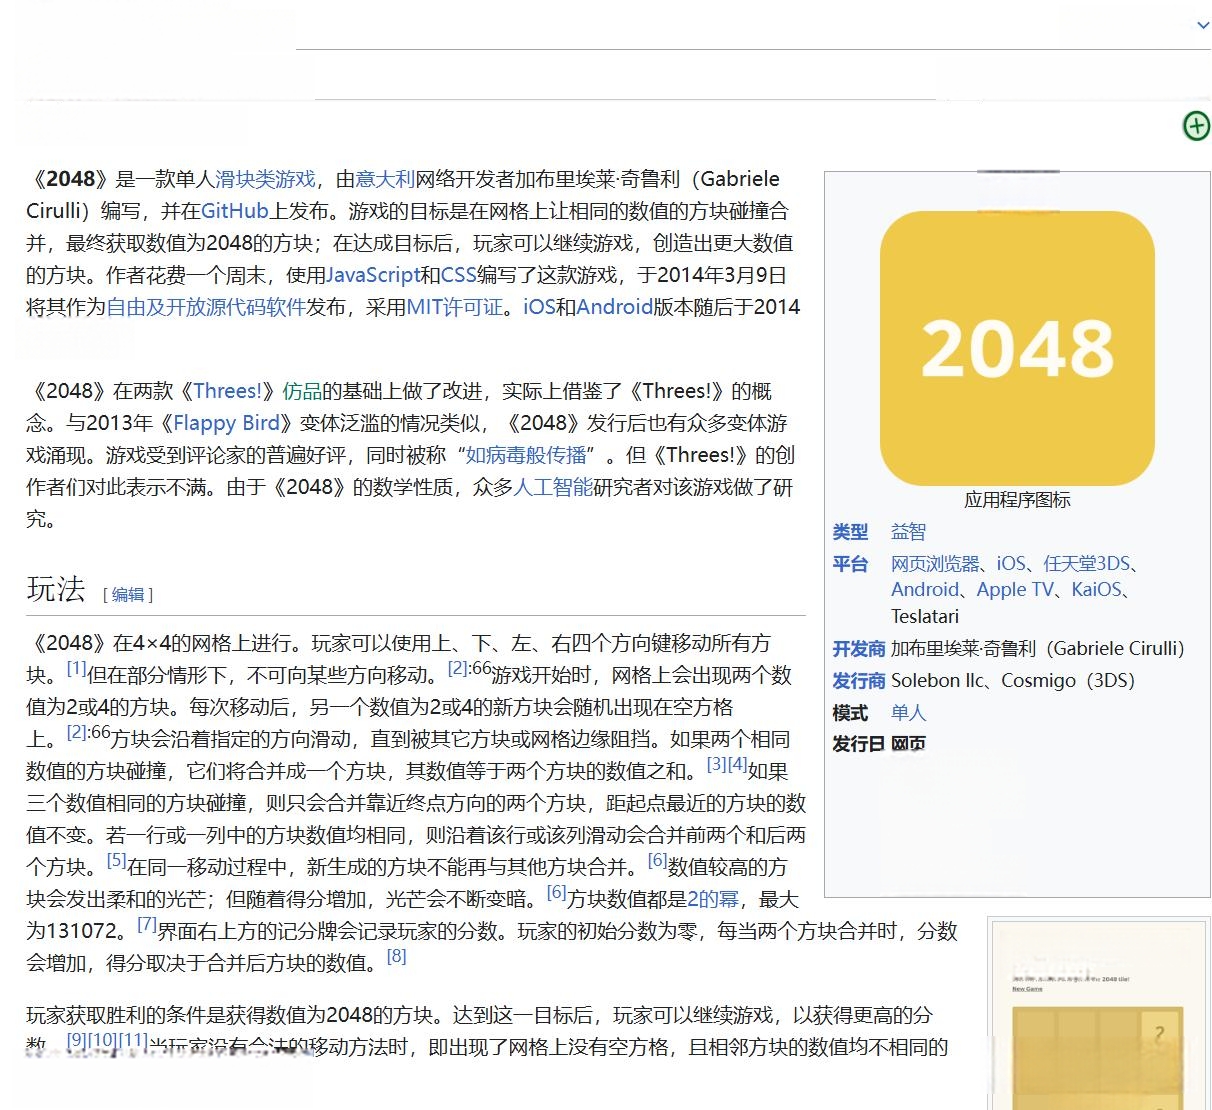Click the 如病毒般传播 link
1212x1110 pixels.
click(526, 455)
